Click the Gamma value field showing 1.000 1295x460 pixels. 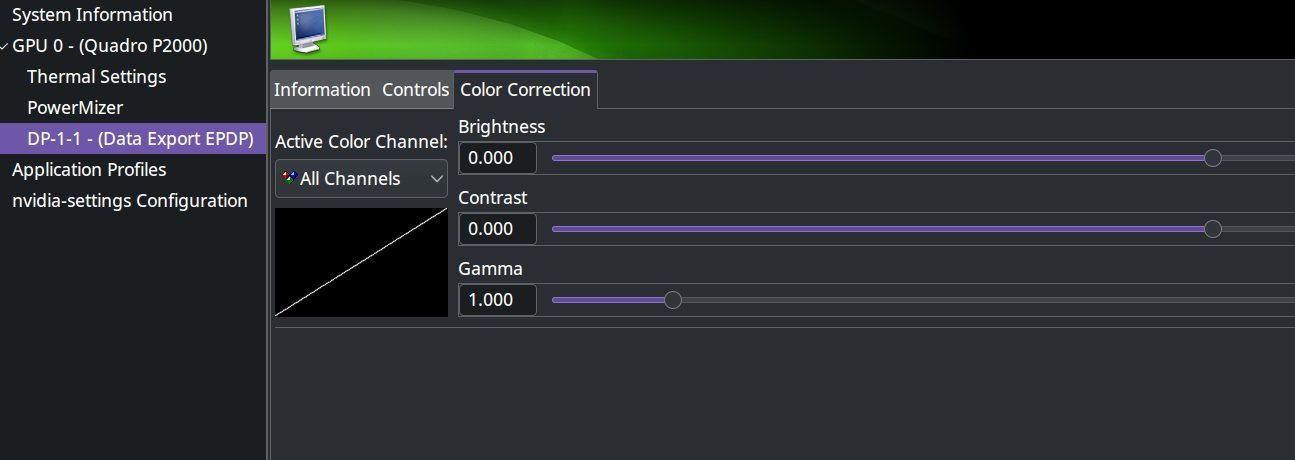(x=498, y=300)
